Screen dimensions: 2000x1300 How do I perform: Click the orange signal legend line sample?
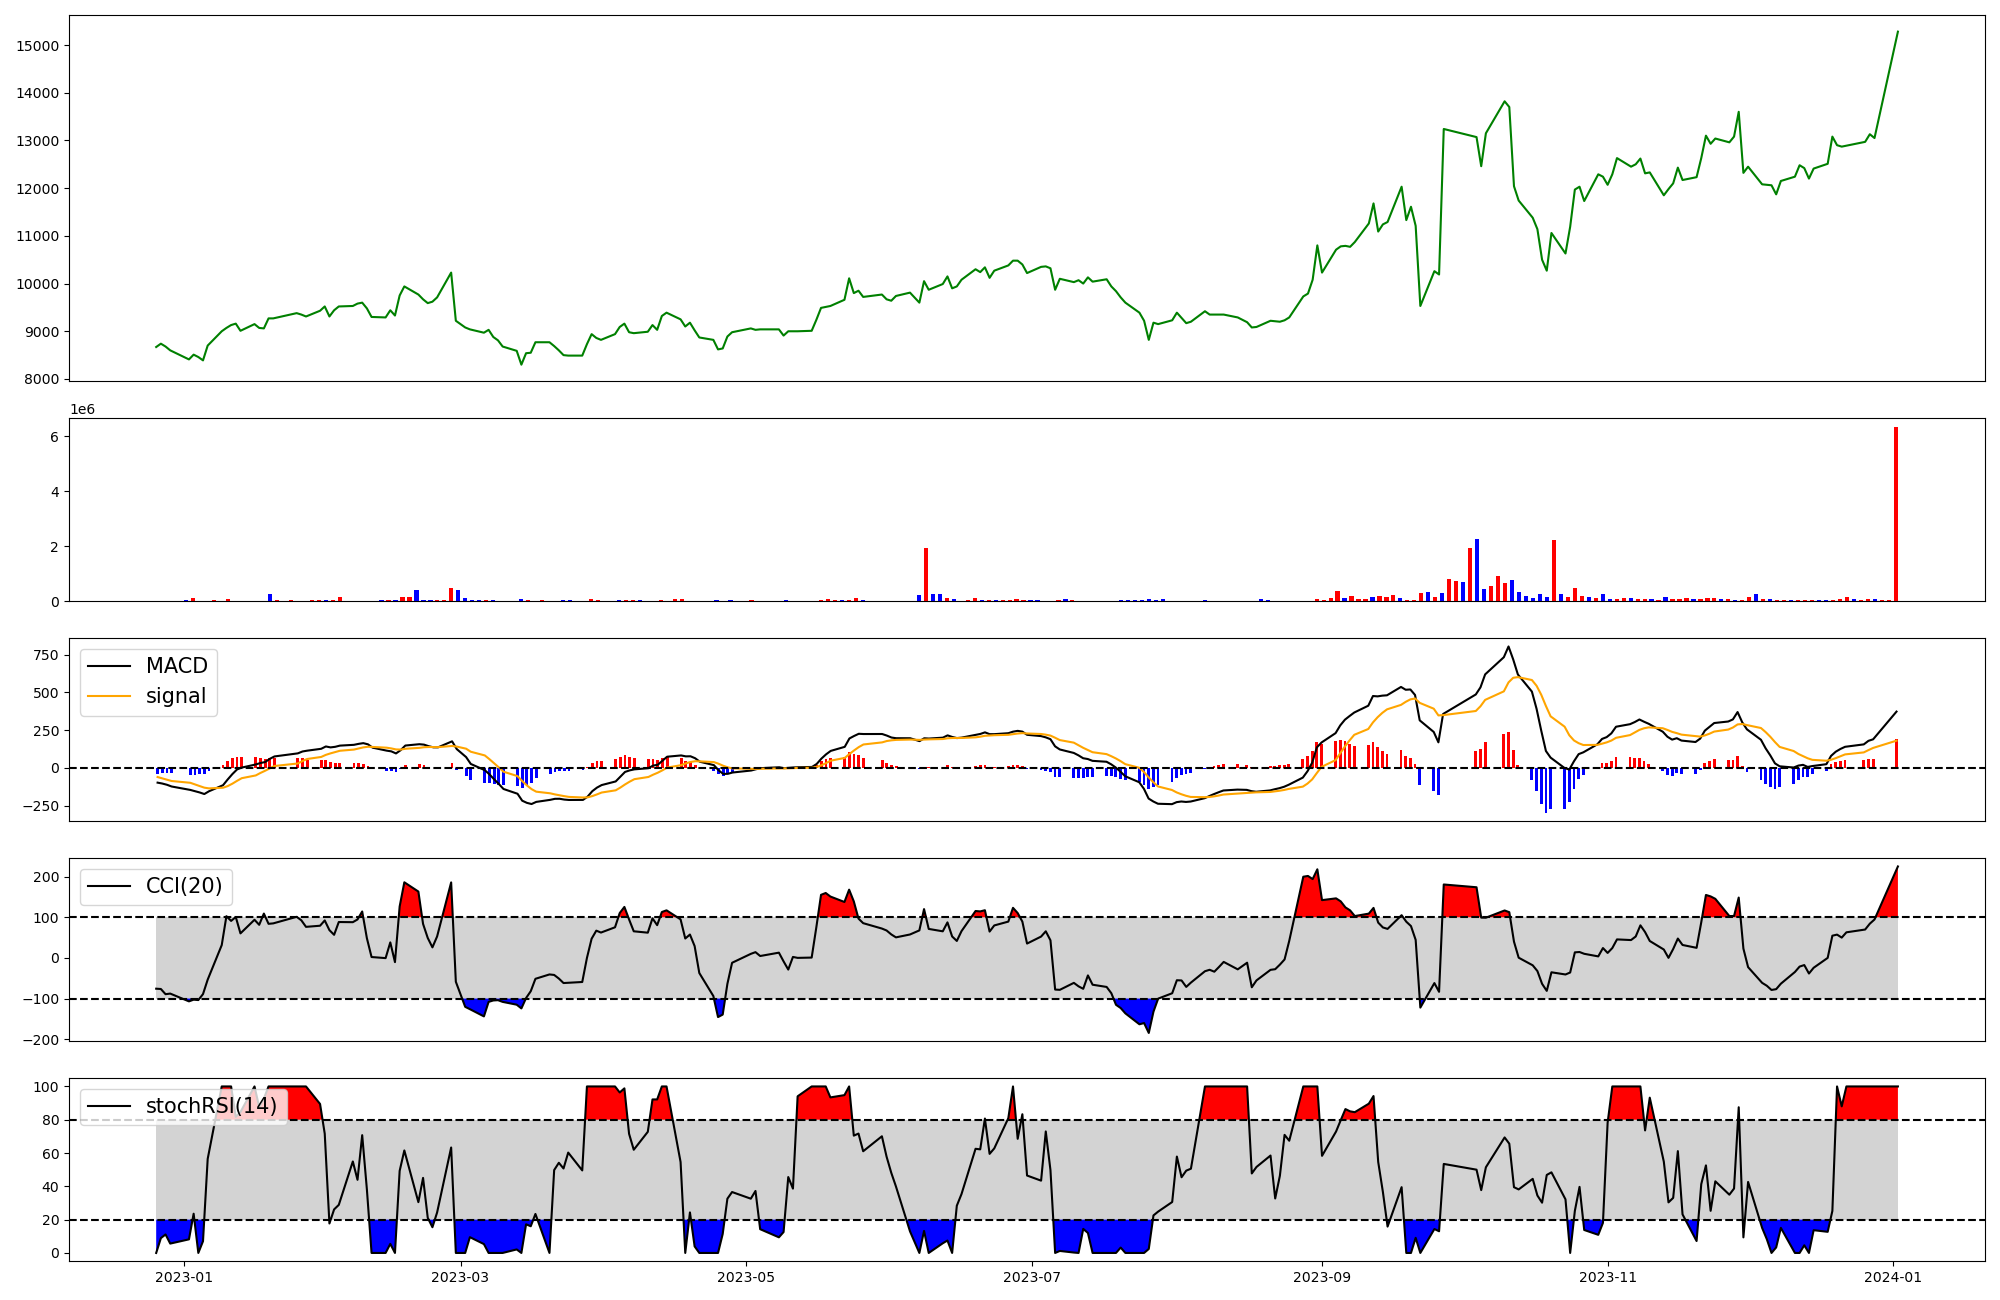point(109,697)
